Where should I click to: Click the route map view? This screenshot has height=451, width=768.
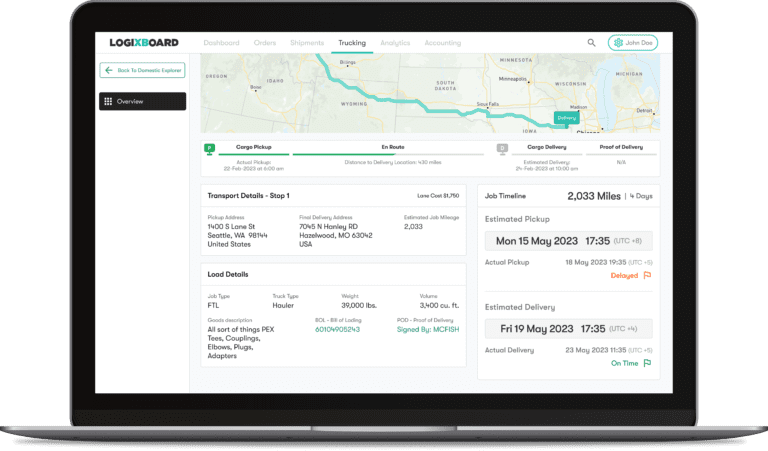(x=430, y=93)
